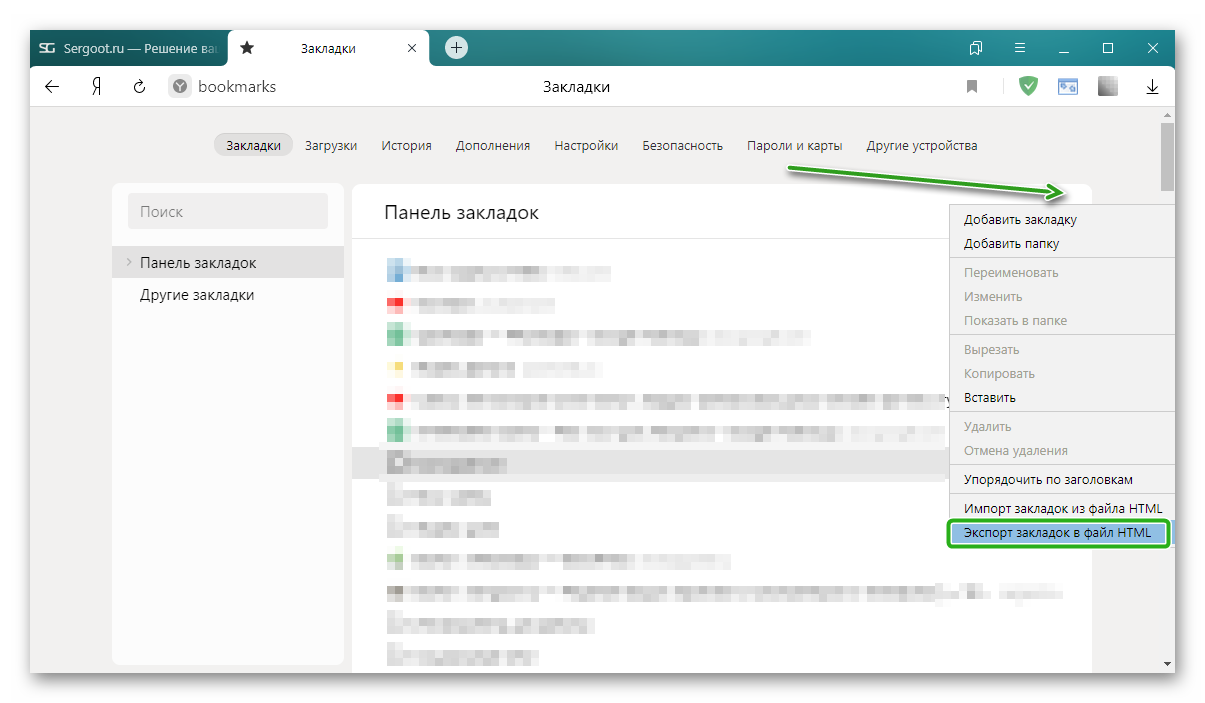Click the vertical scrollbar down arrow

coord(1167,663)
